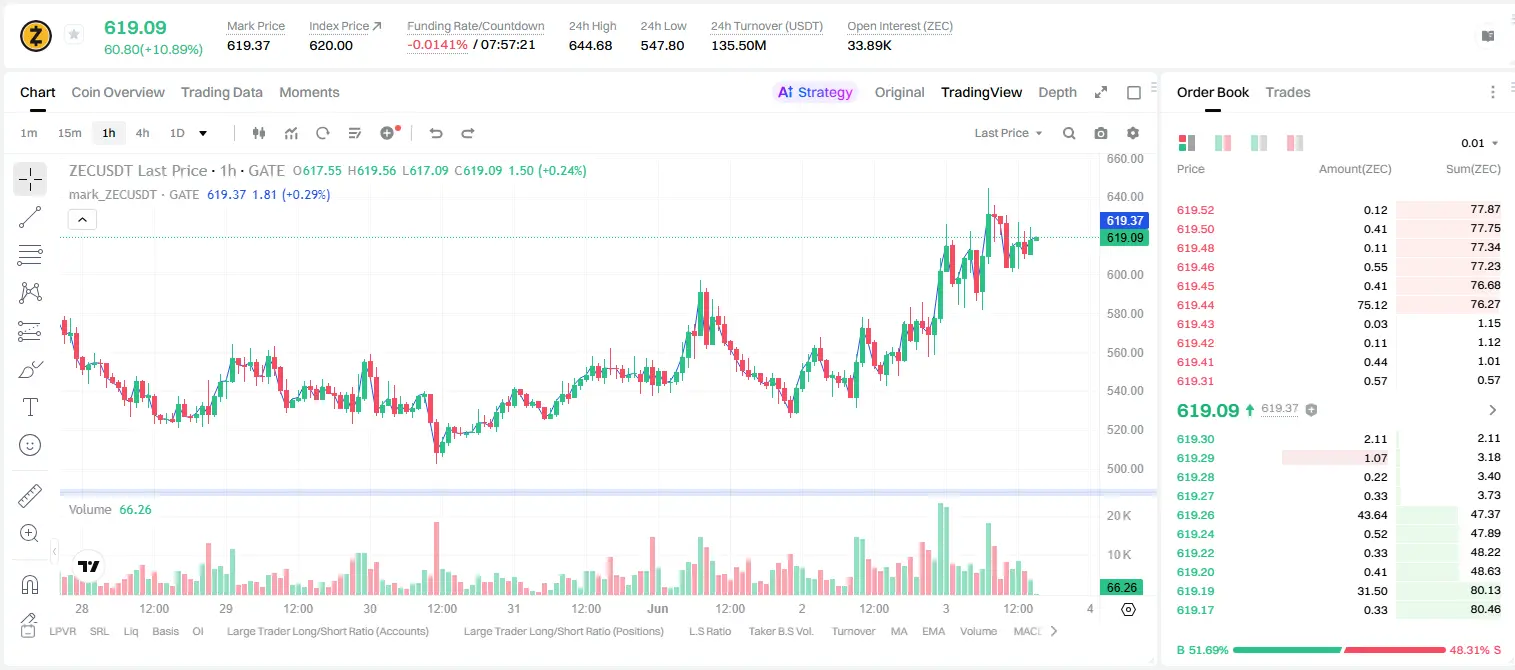The width and height of the screenshot is (1515, 670).
Task: Open the Last Price dropdown
Action: click(x=1008, y=133)
